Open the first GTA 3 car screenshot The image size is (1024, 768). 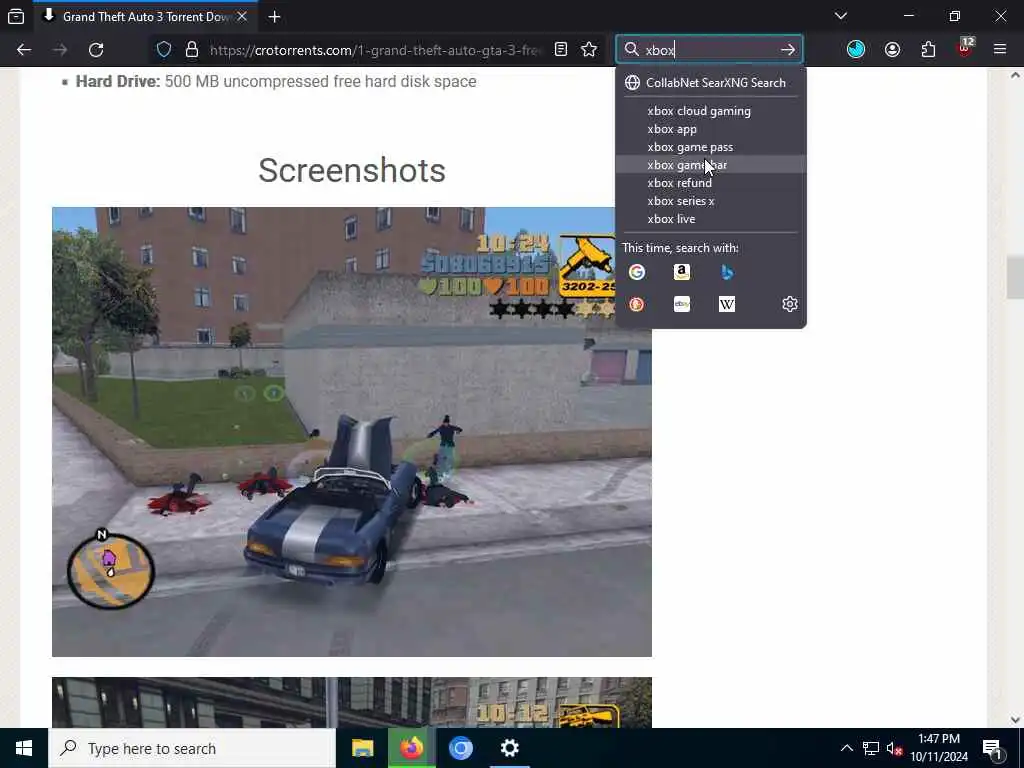[x=351, y=432]
